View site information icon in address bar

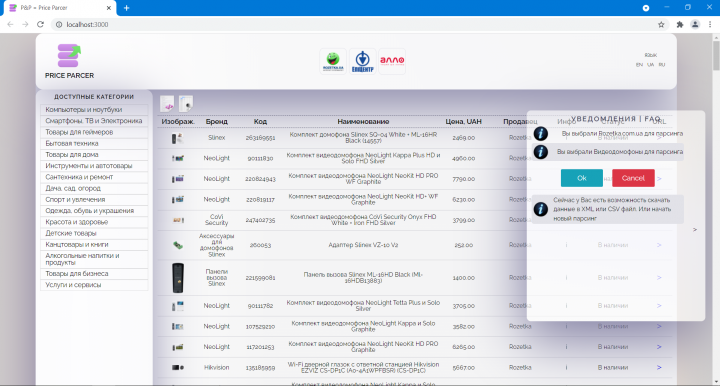pyautogui.click(x=59, y=24)
